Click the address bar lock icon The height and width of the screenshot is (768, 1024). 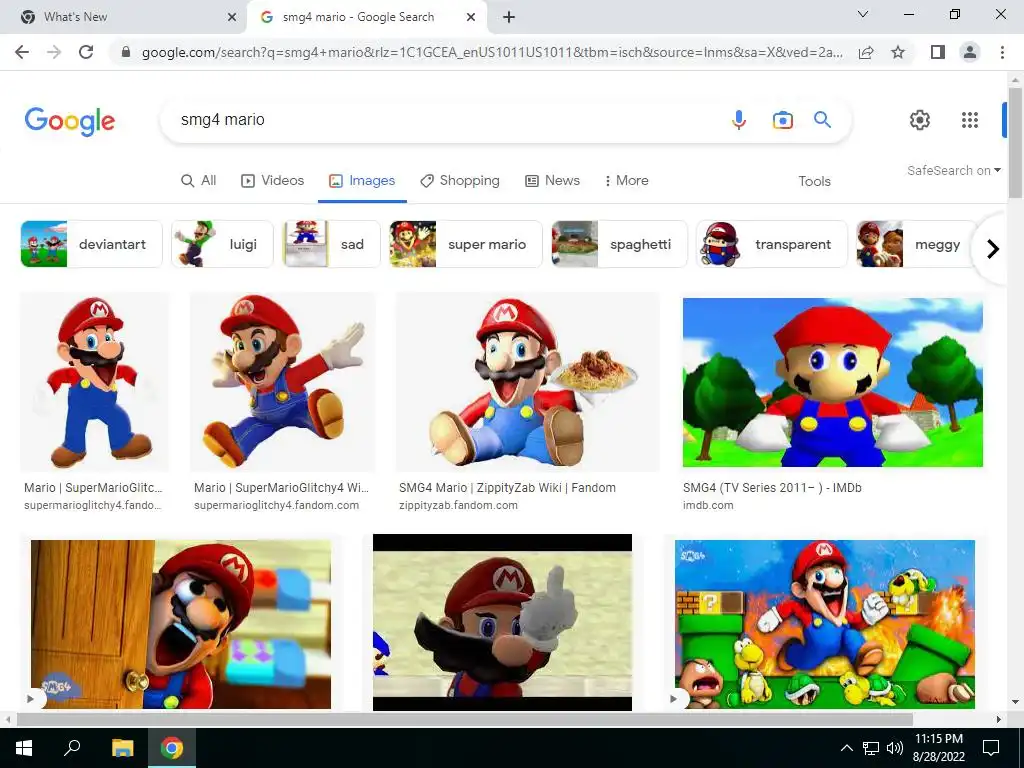(126, 52)
